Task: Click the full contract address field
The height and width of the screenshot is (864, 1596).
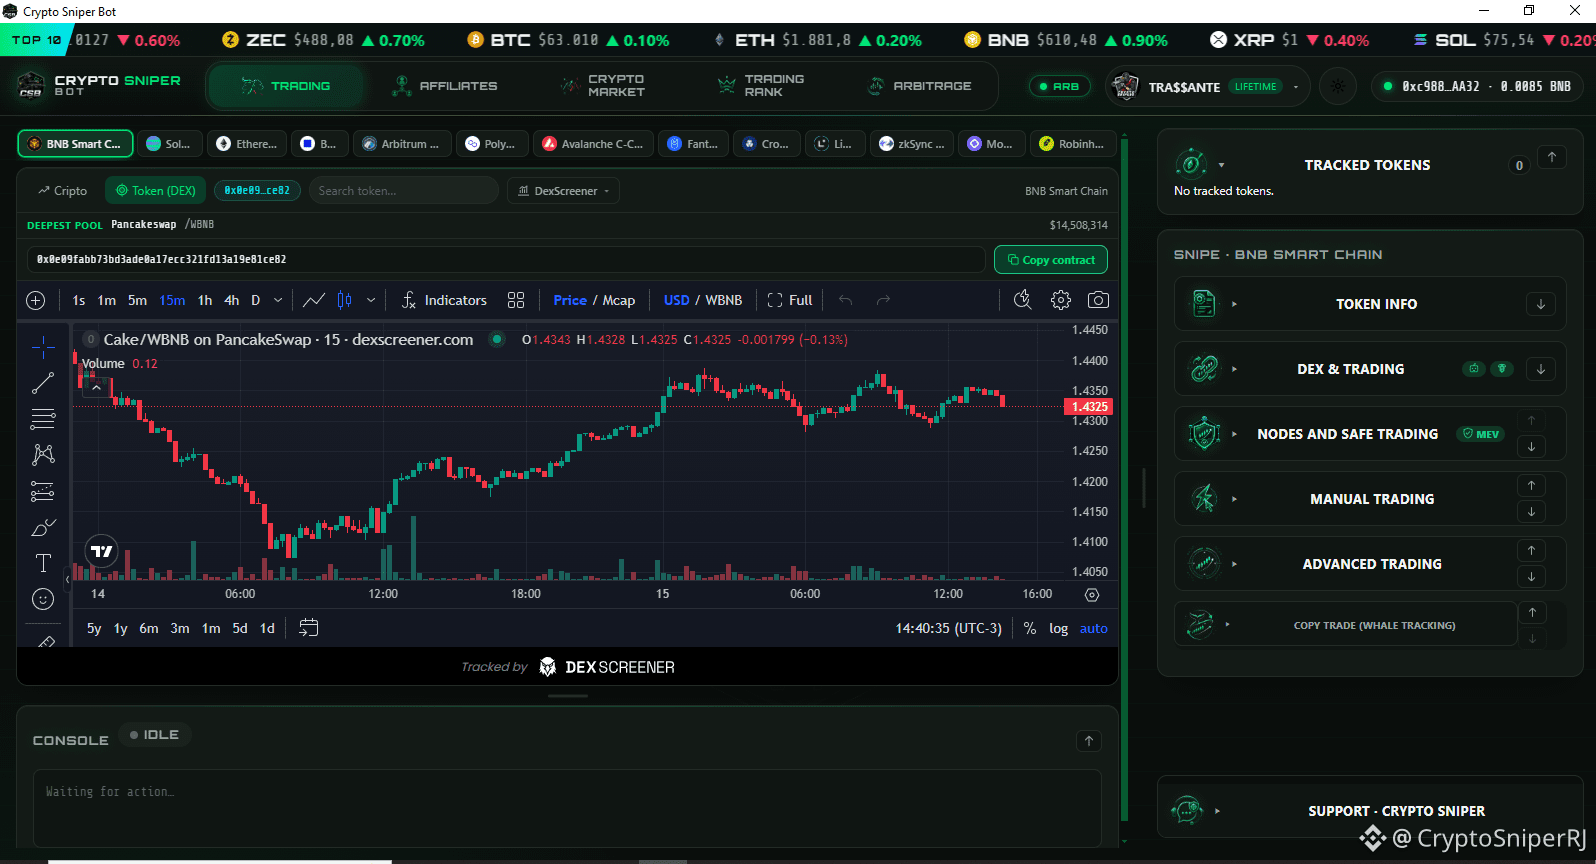Action: click(x=506, y=259)
